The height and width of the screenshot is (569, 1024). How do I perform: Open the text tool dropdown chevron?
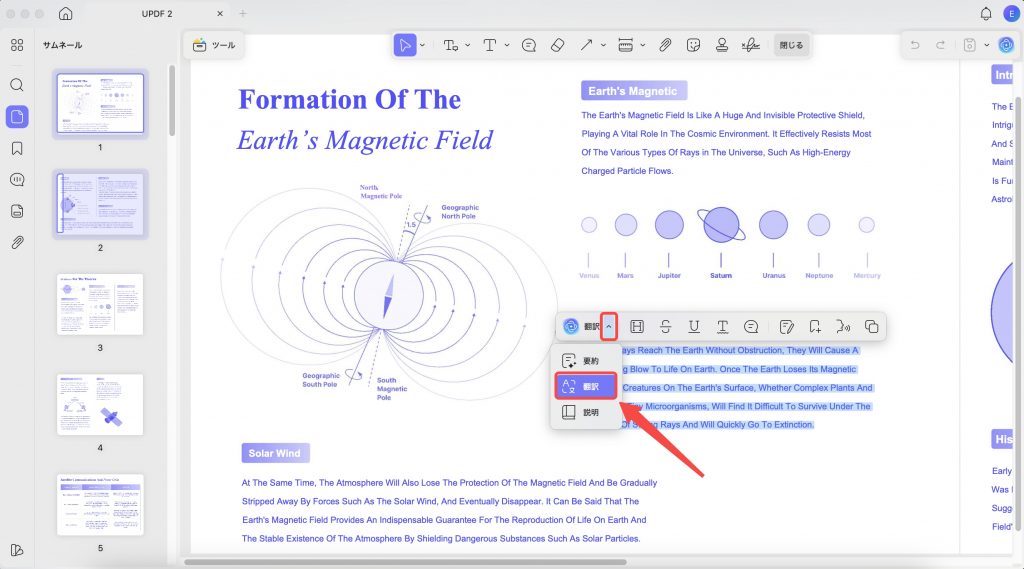point(507,45)
